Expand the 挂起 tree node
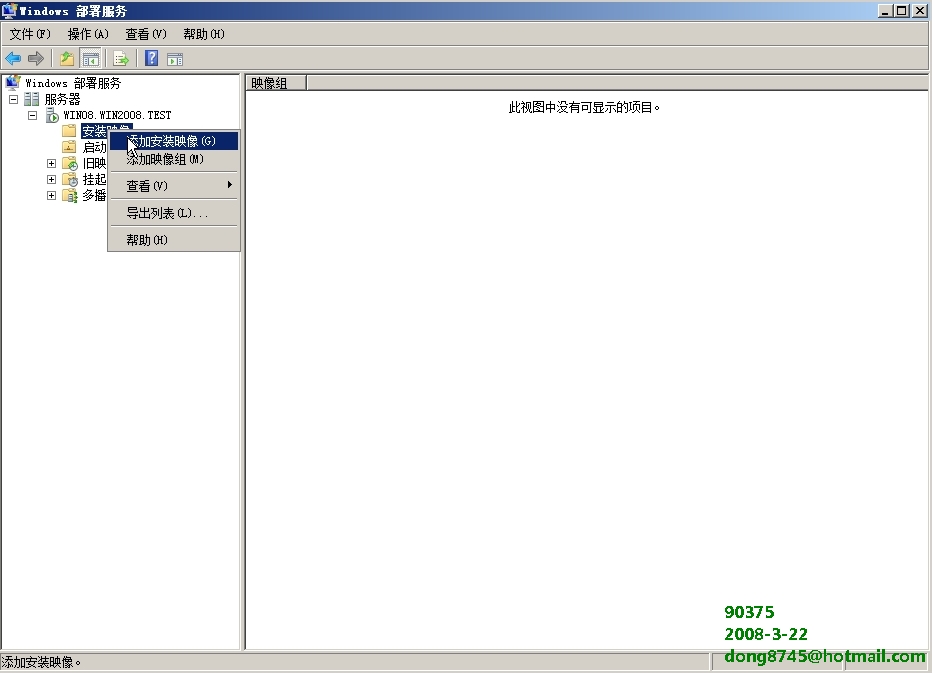 [52, 180]
